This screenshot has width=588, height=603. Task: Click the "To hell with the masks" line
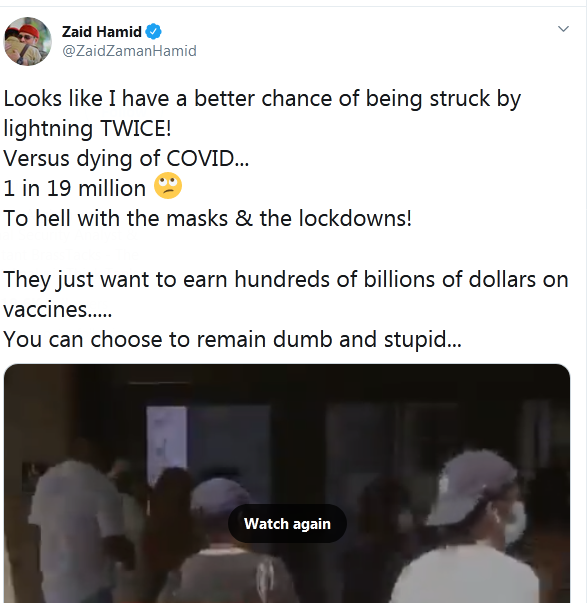click(x=208, y=218)
